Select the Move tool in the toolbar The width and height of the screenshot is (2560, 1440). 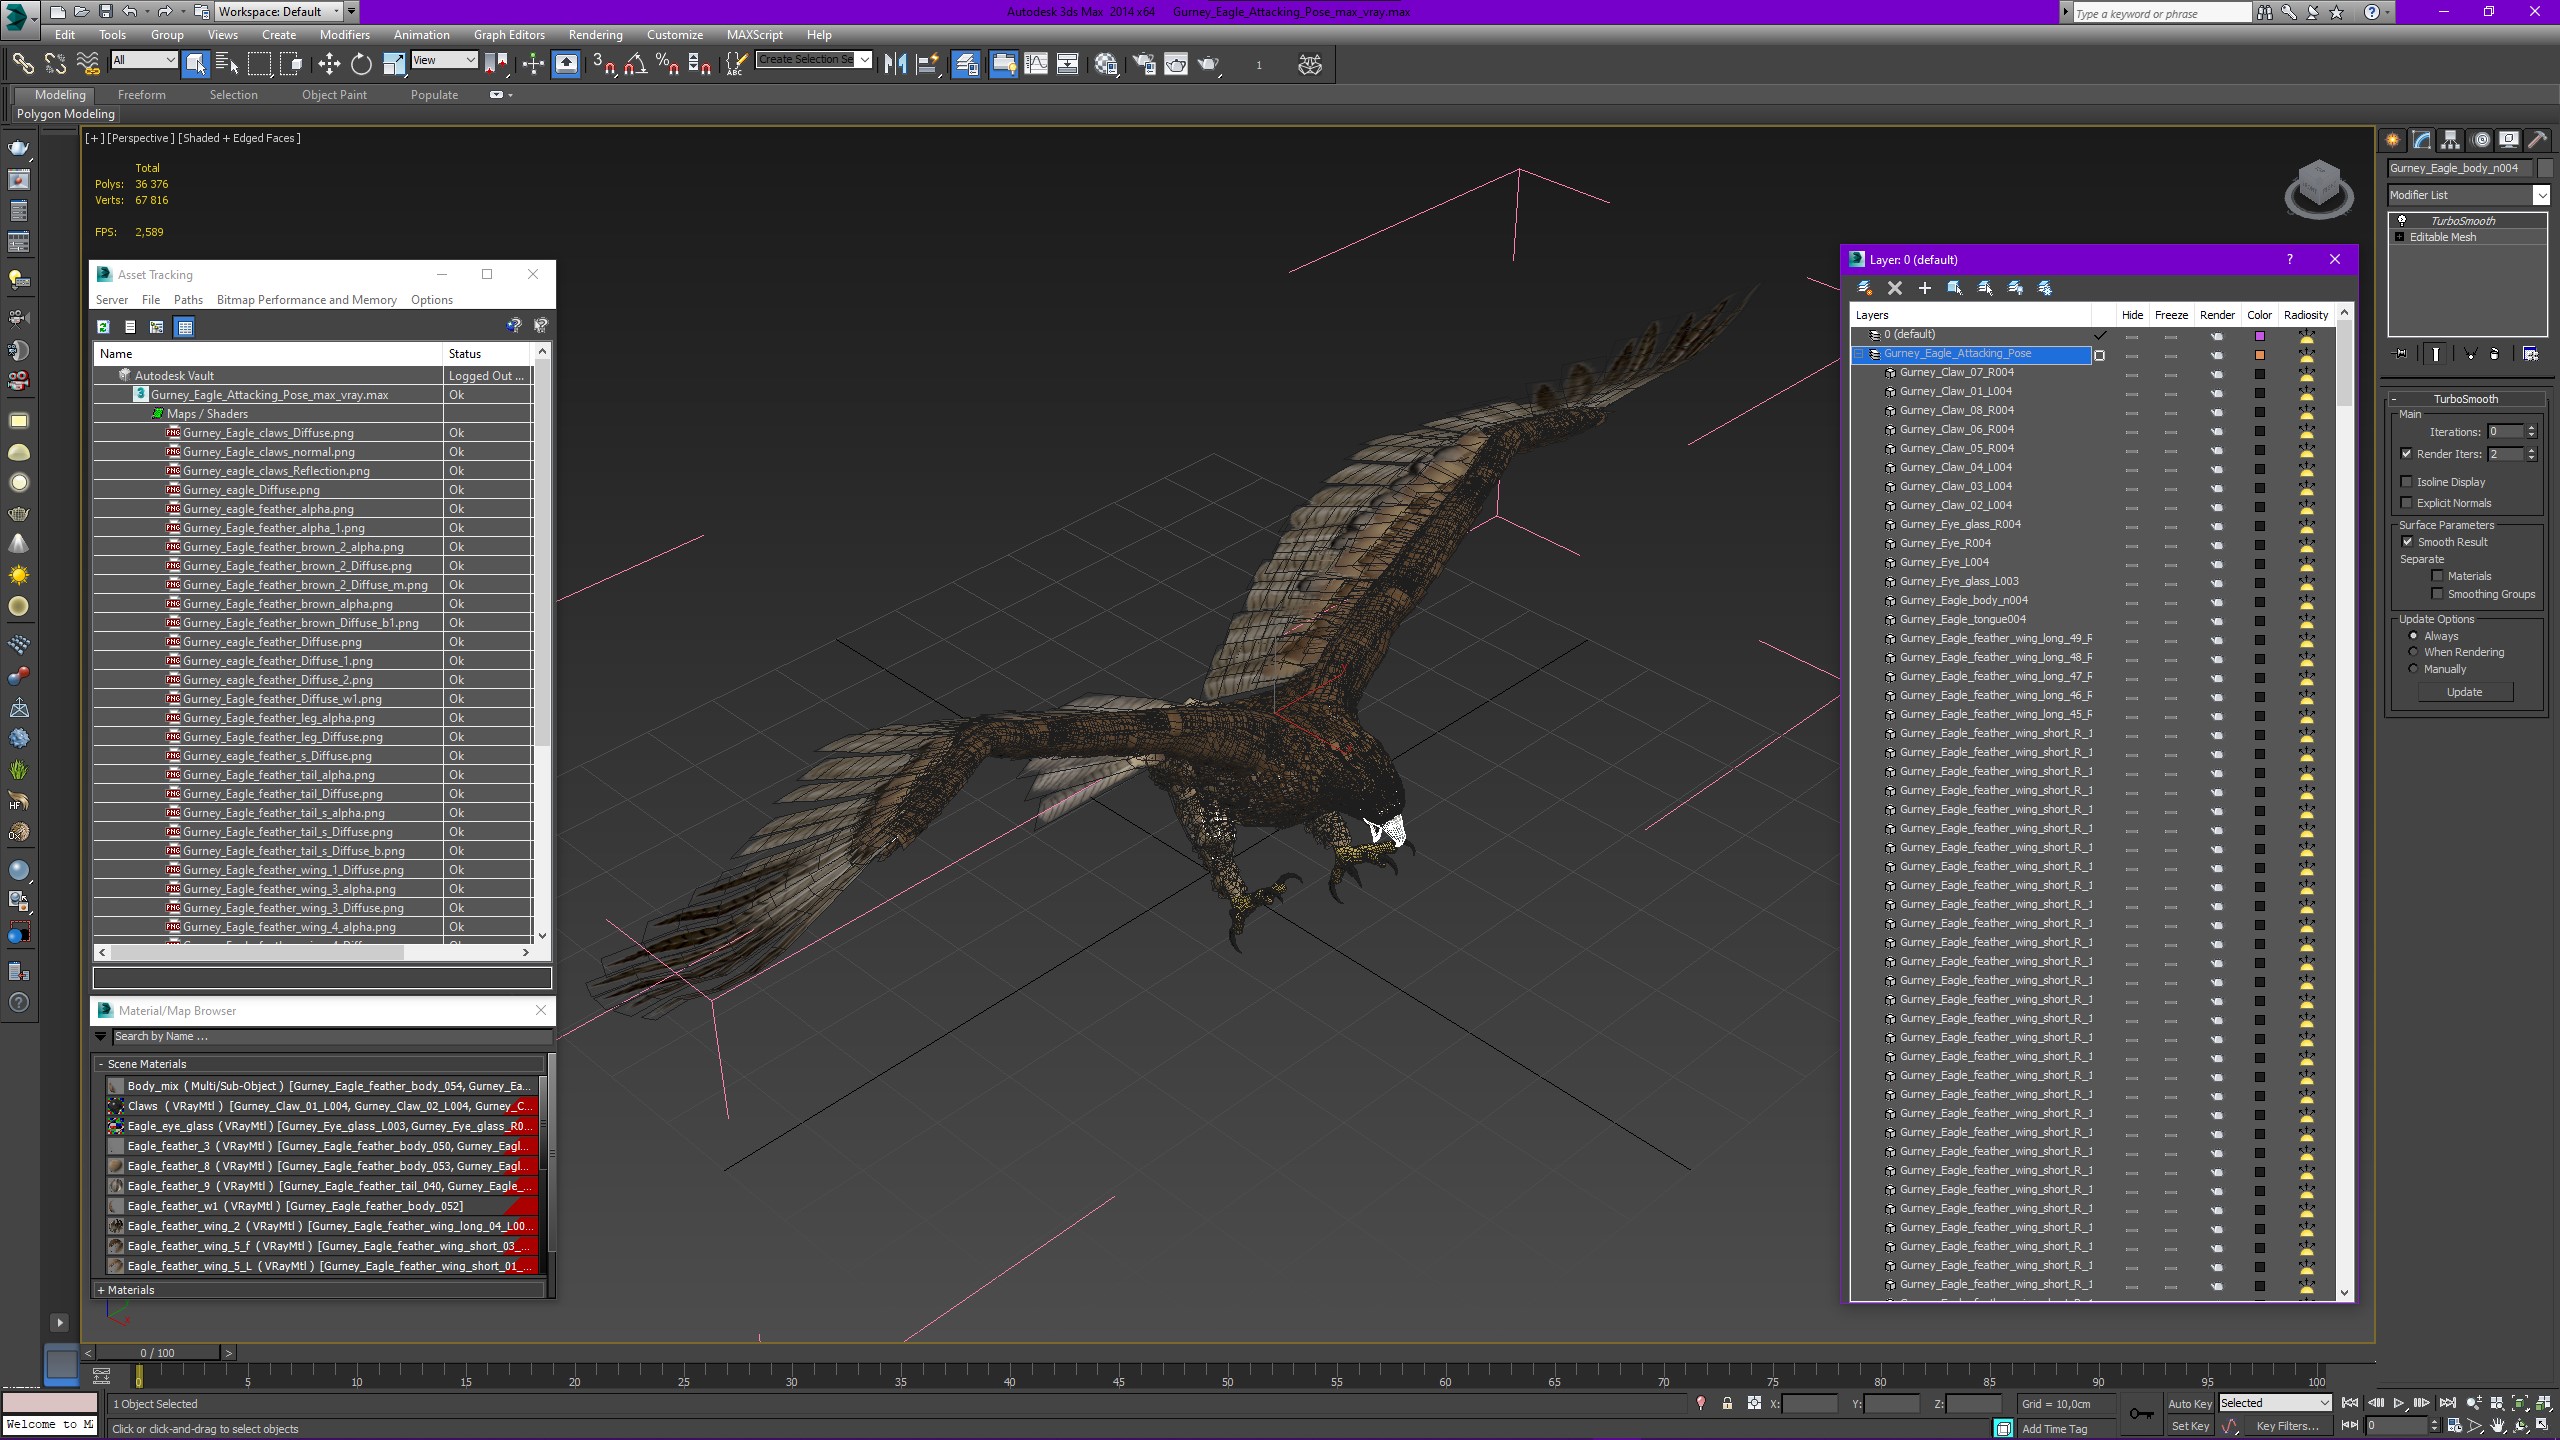click(329, 65)
